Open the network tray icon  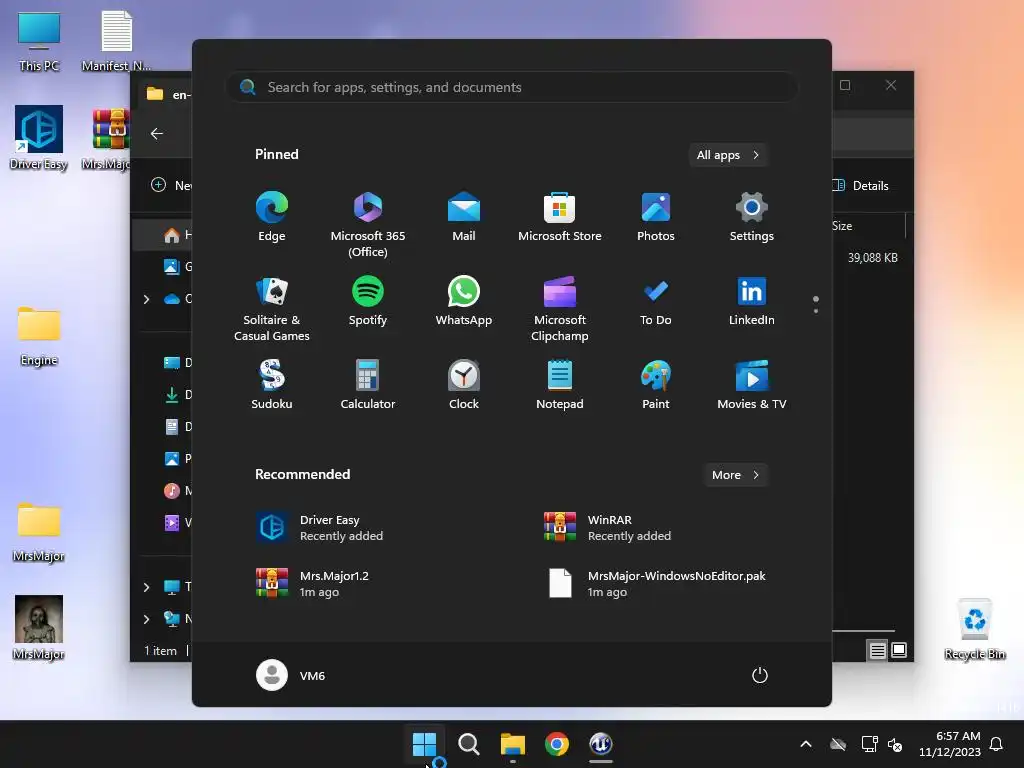coord(869,744)
